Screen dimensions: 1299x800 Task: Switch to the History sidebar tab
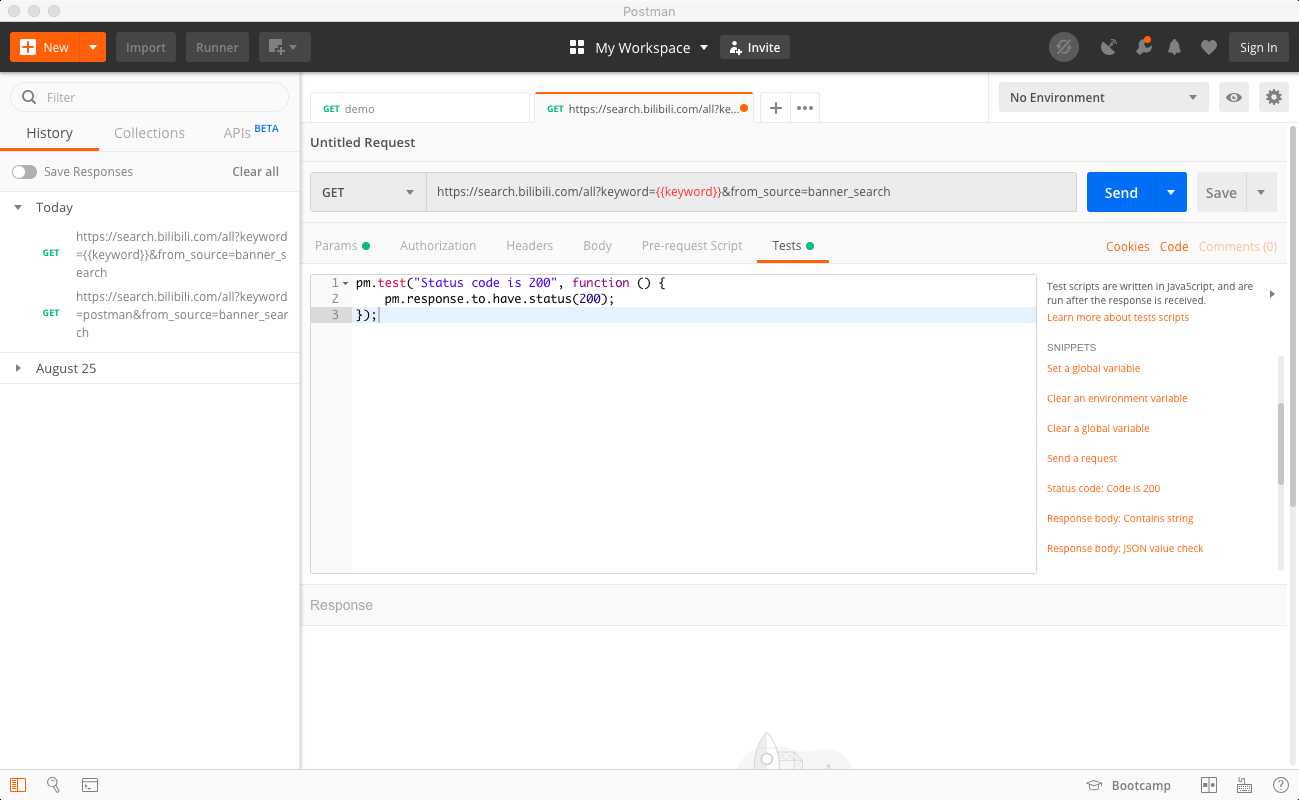[x=50, y=133]
